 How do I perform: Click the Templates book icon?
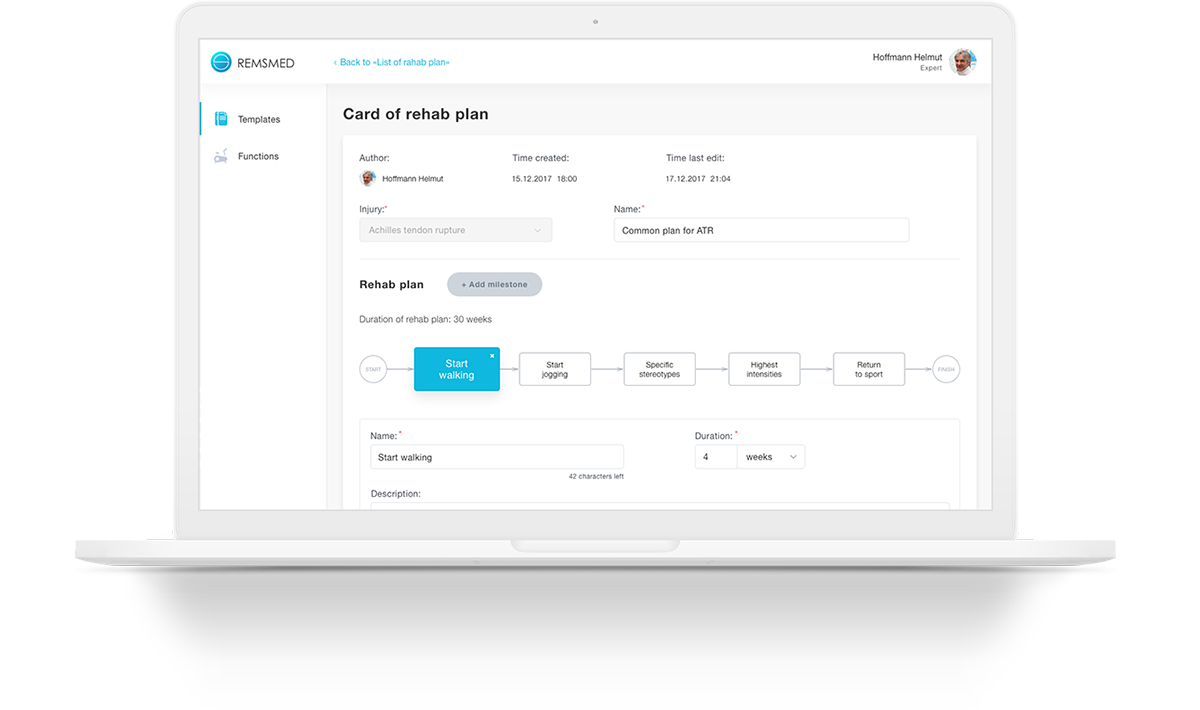coord(221,119)
